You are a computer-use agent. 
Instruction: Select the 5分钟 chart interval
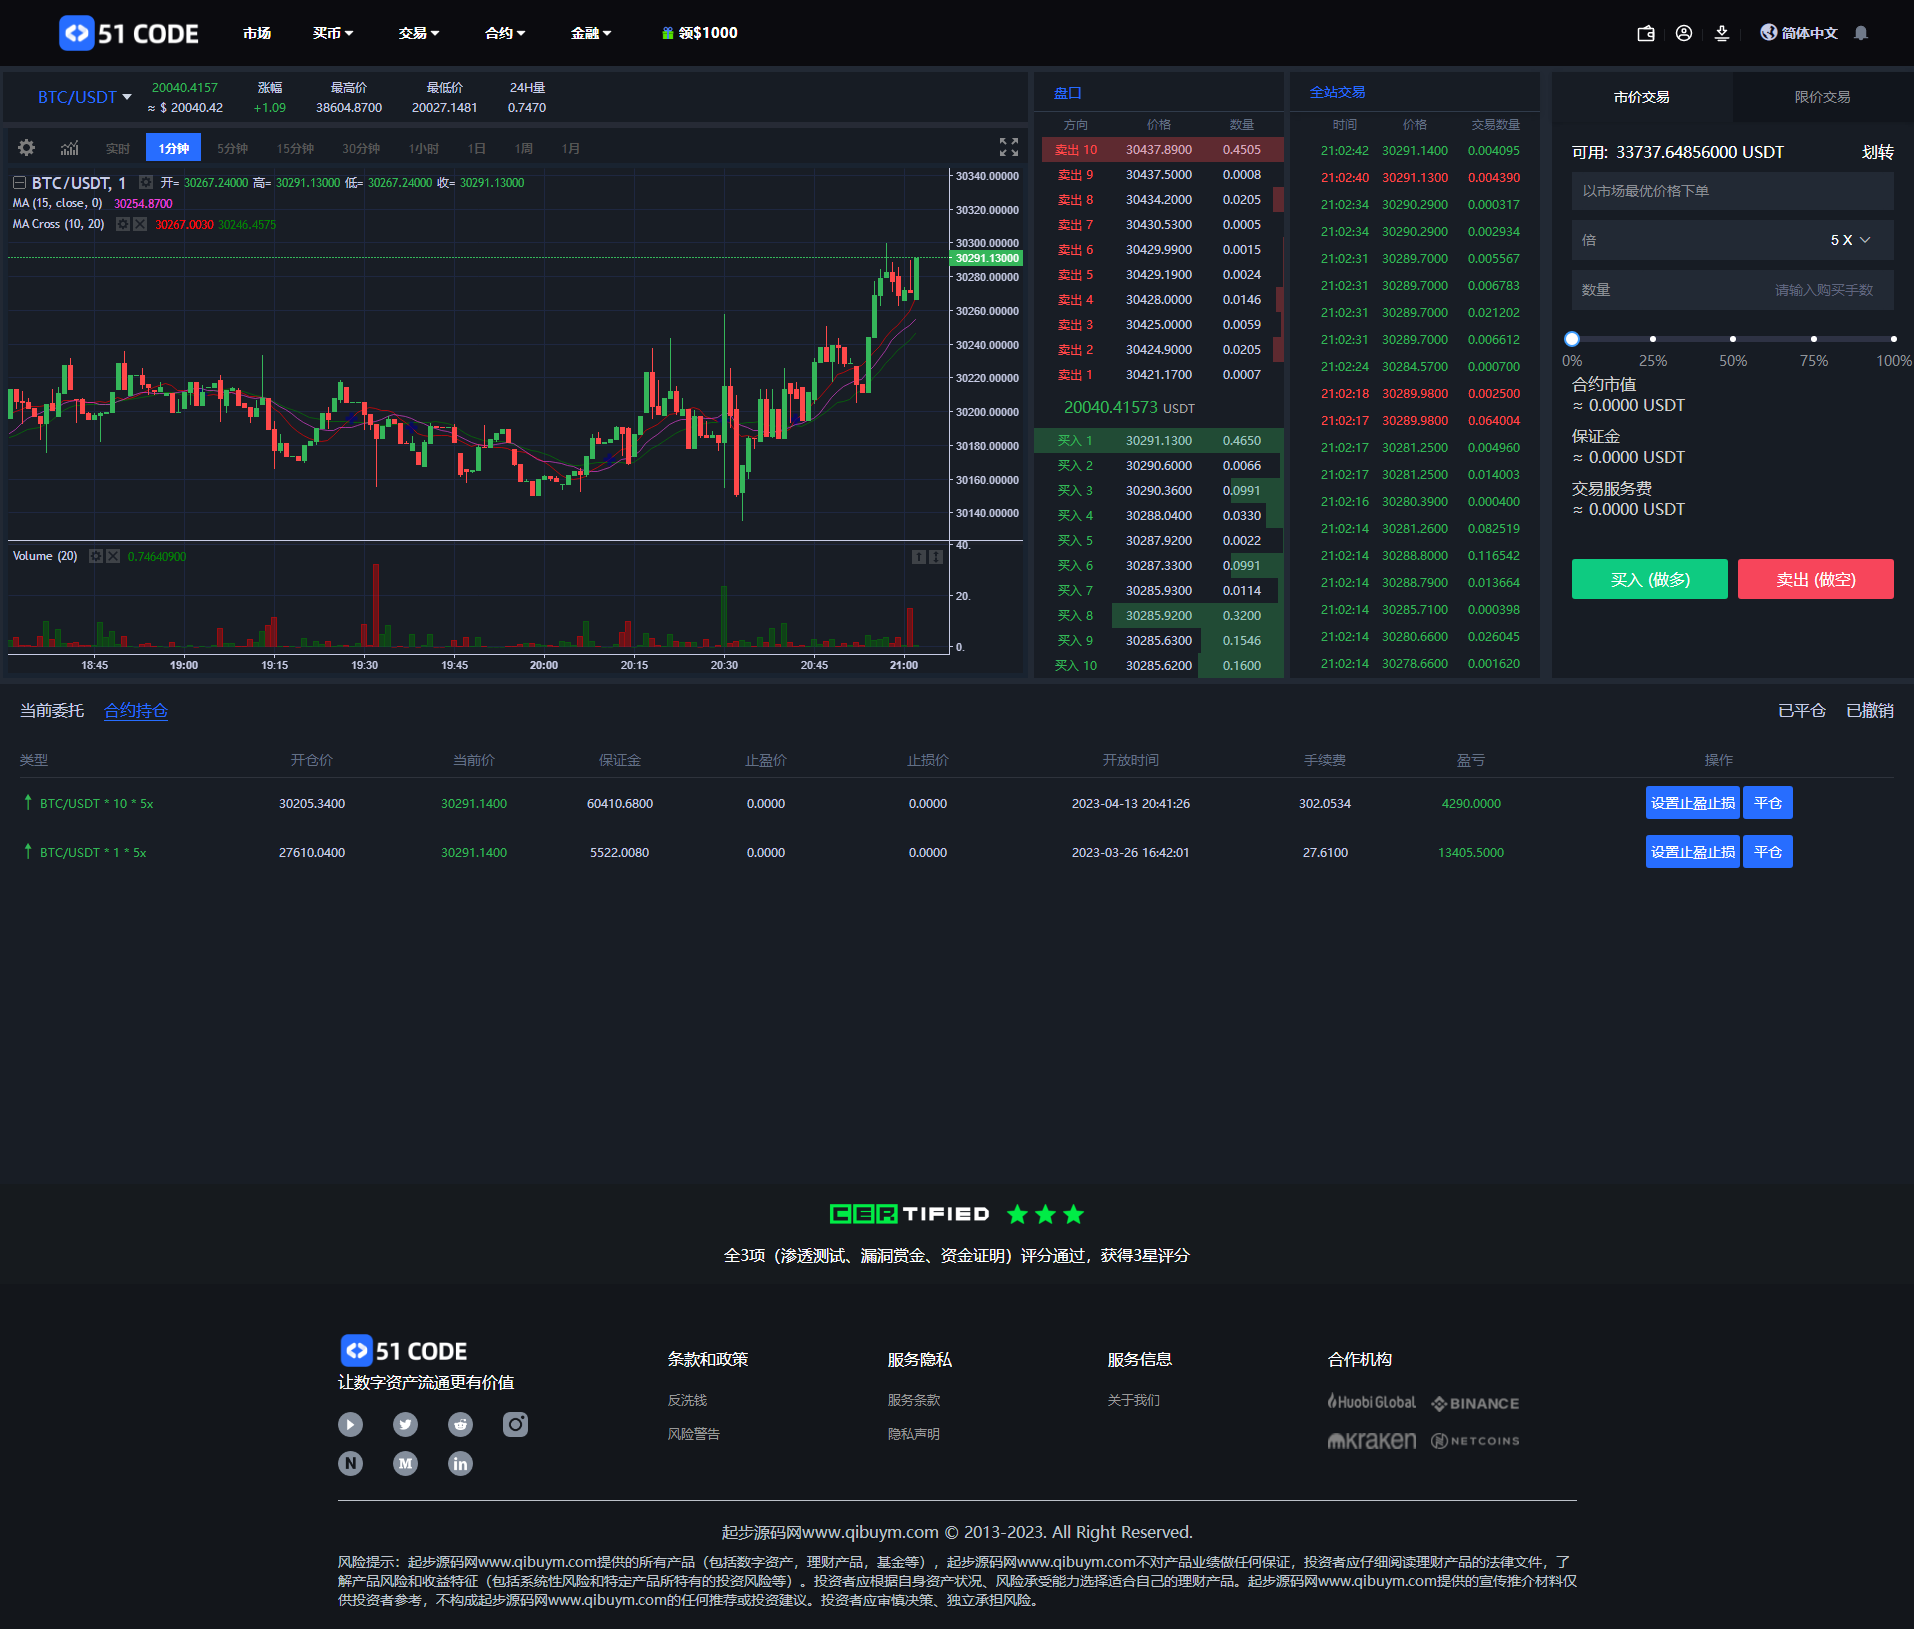(x=232, y=148)
